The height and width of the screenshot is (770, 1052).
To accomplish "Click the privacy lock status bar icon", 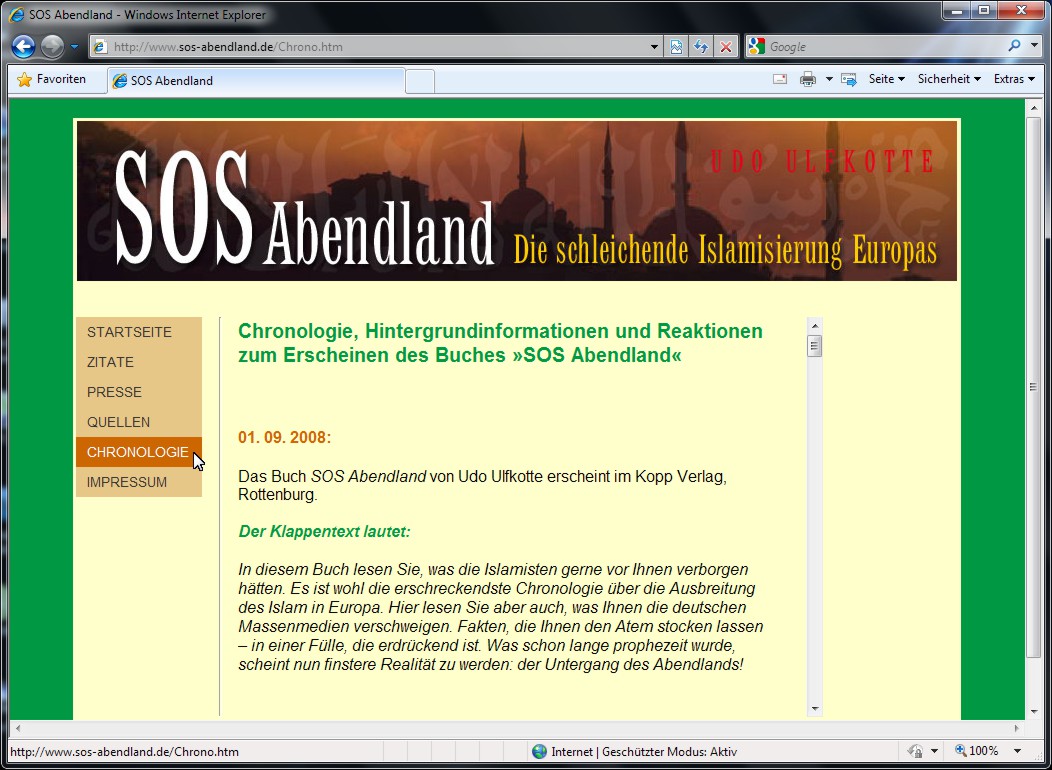I will click(915, 751).
